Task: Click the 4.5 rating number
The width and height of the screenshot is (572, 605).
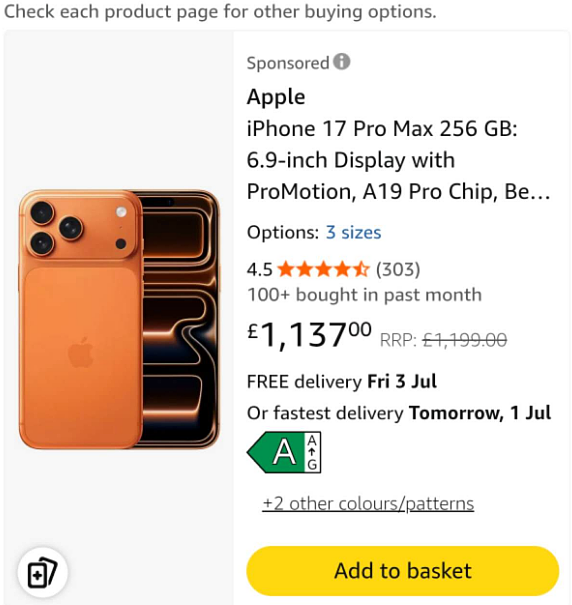Action: [x=260, y=269]
